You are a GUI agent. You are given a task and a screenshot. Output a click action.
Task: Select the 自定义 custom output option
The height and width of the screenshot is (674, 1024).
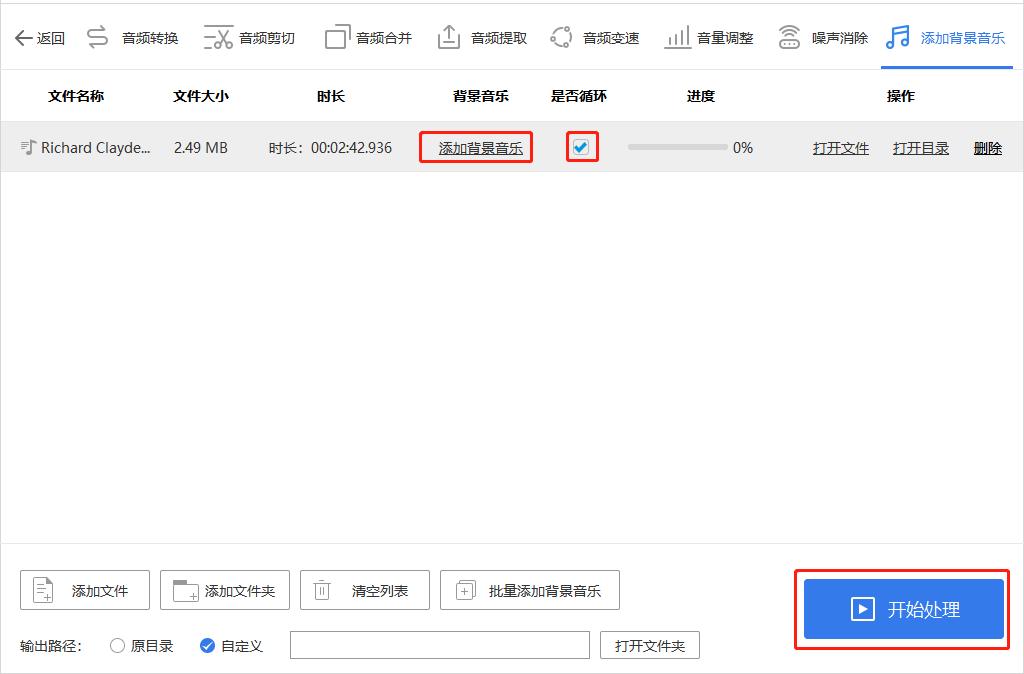[207, 646]
